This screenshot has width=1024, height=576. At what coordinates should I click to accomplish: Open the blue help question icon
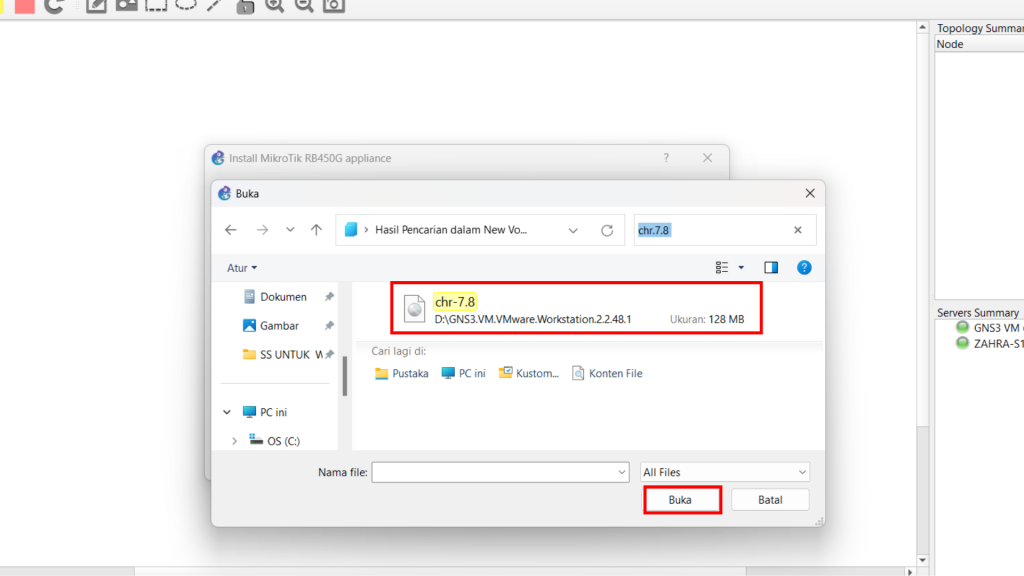click(x=804, y=268)
